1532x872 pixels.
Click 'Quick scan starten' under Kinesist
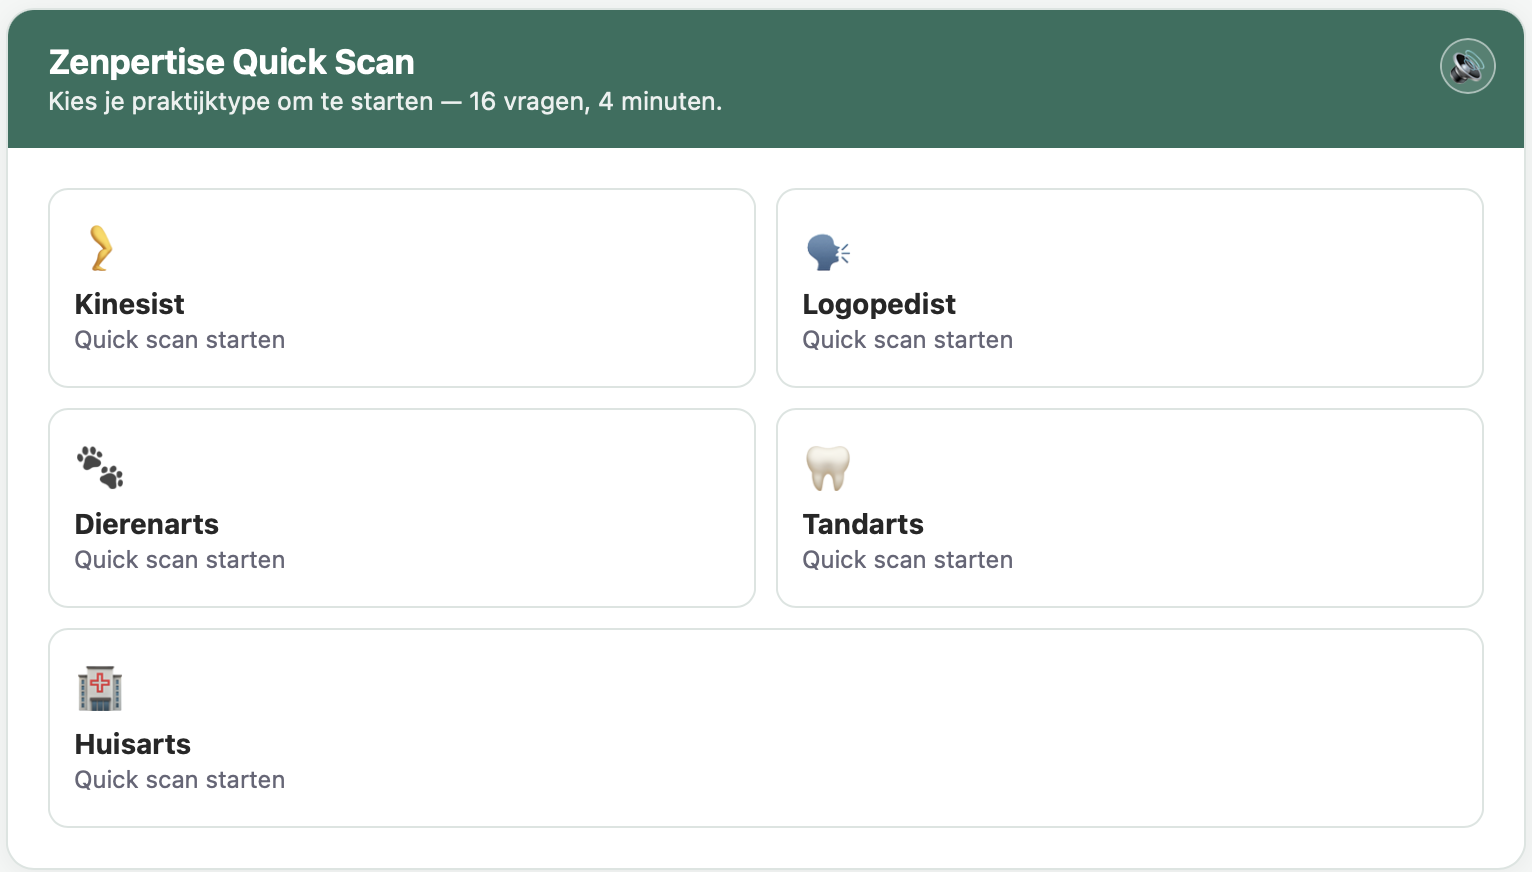(x=180, y=340)
